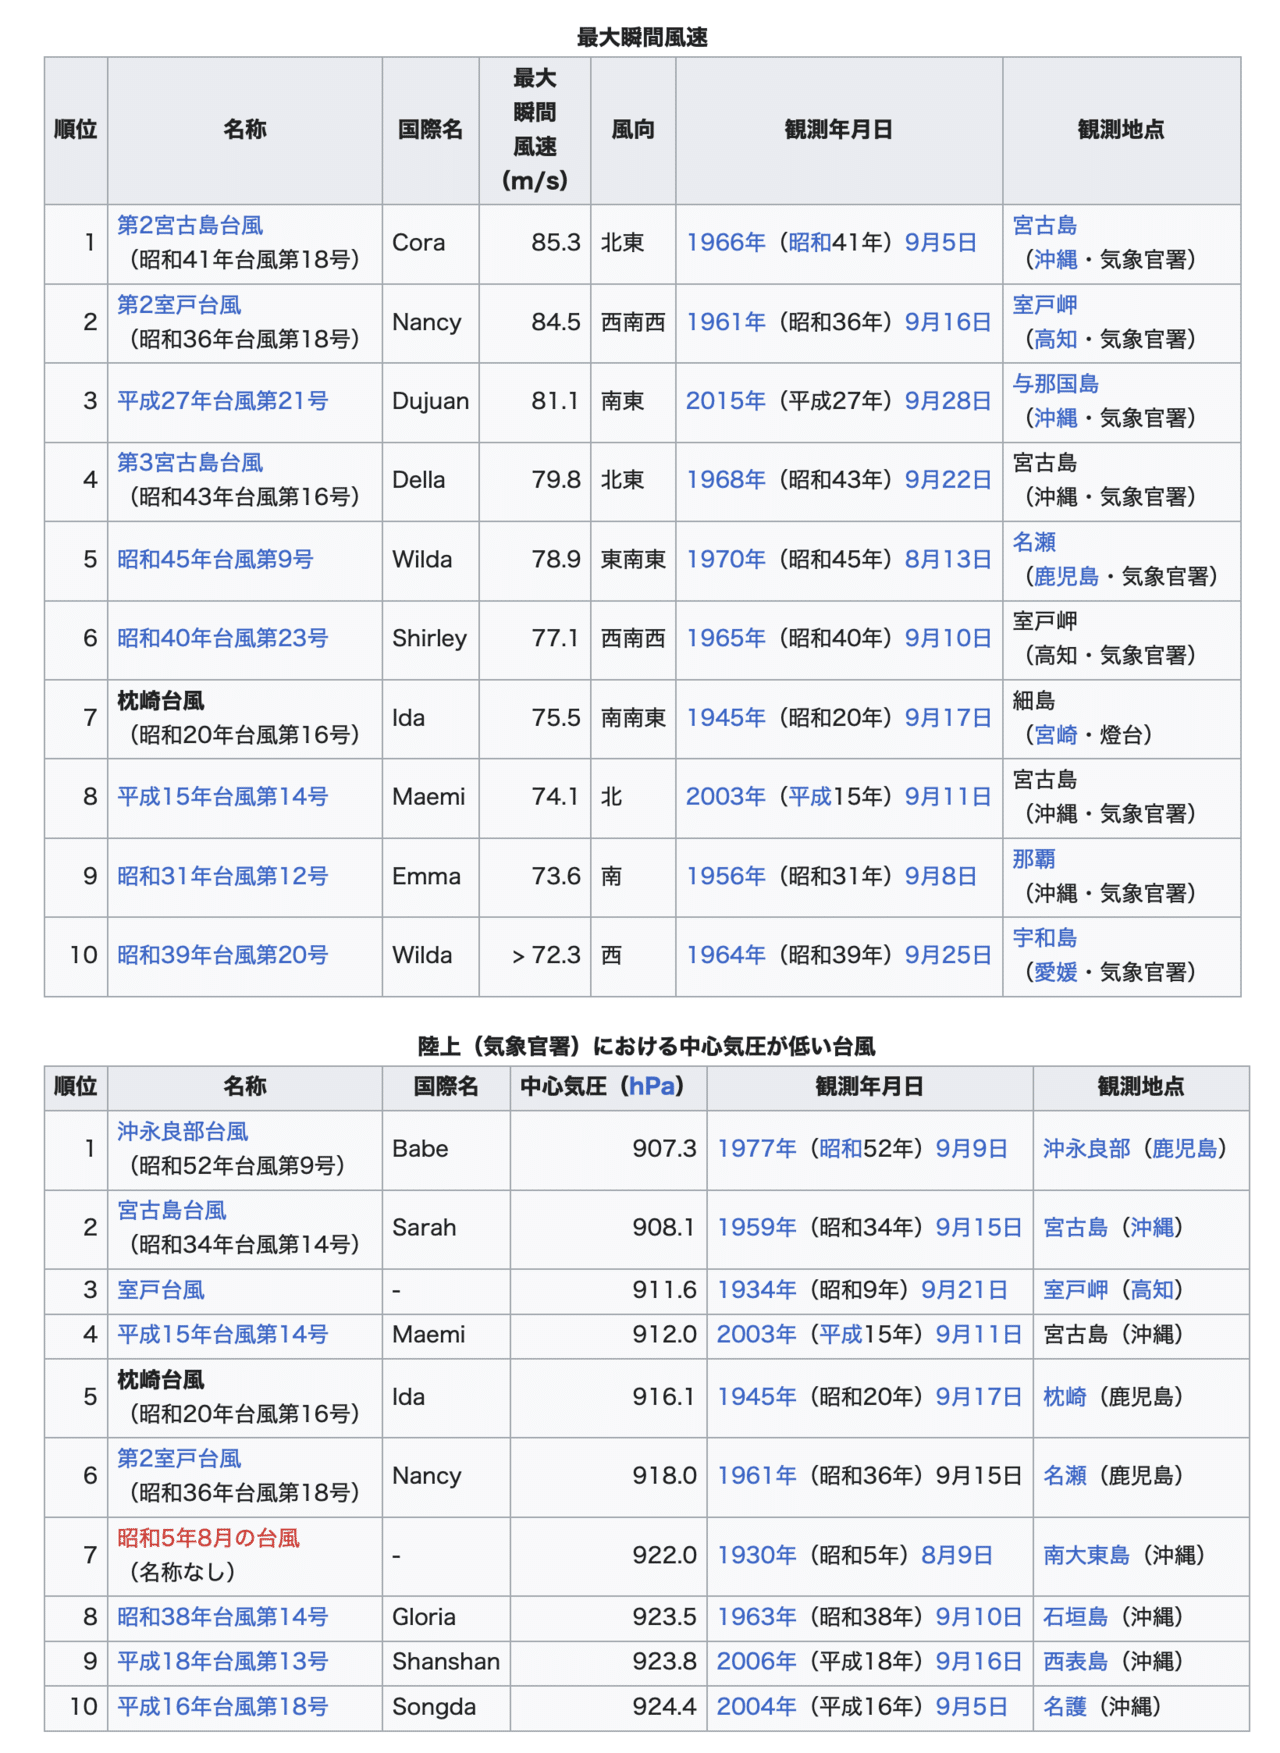
Task: Click the 9月25日 date link
Action: (x=948, y=955)
